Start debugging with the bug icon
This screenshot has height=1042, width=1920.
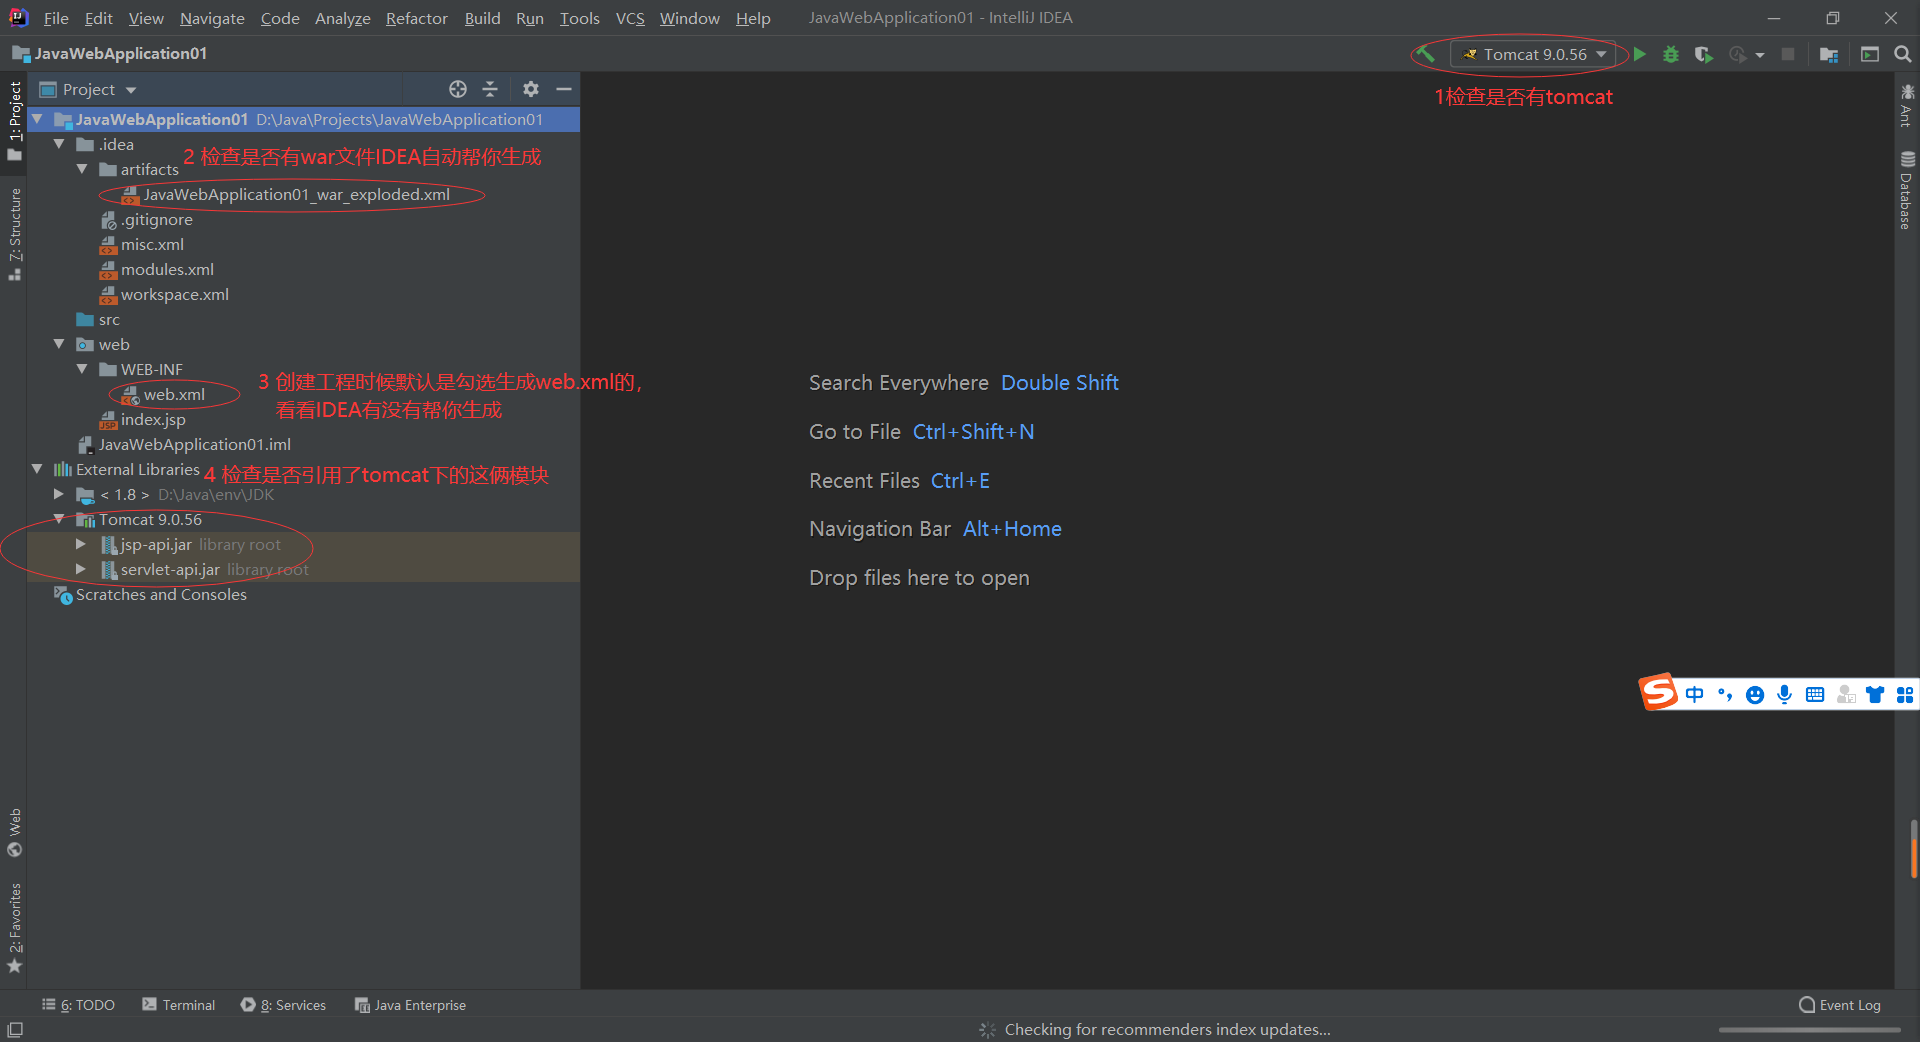point(1671,54)
